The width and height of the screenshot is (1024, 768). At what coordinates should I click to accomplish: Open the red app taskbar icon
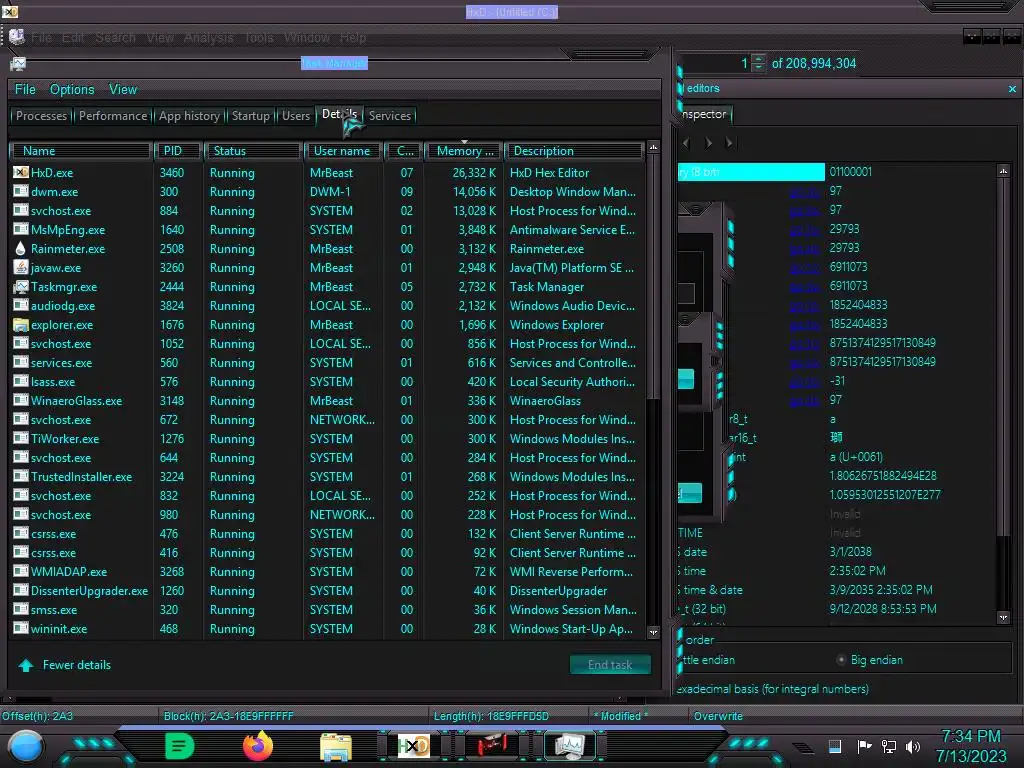pyautogui.click(x=492, y=746)
